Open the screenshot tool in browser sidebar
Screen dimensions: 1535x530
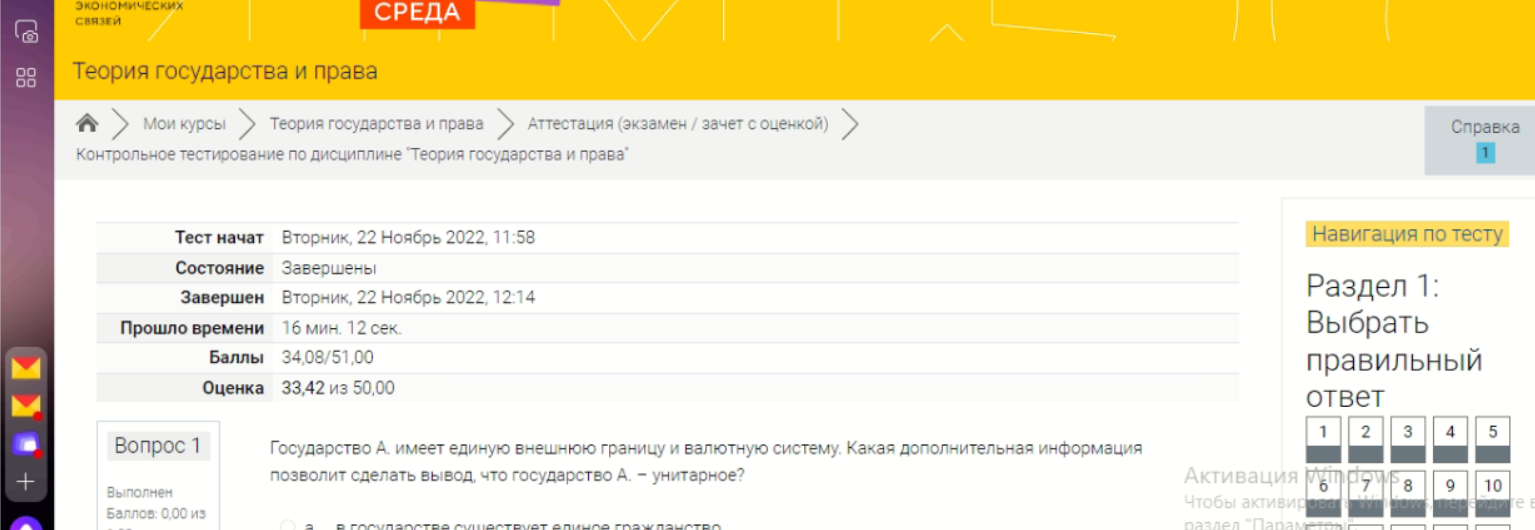pos(26,32)
